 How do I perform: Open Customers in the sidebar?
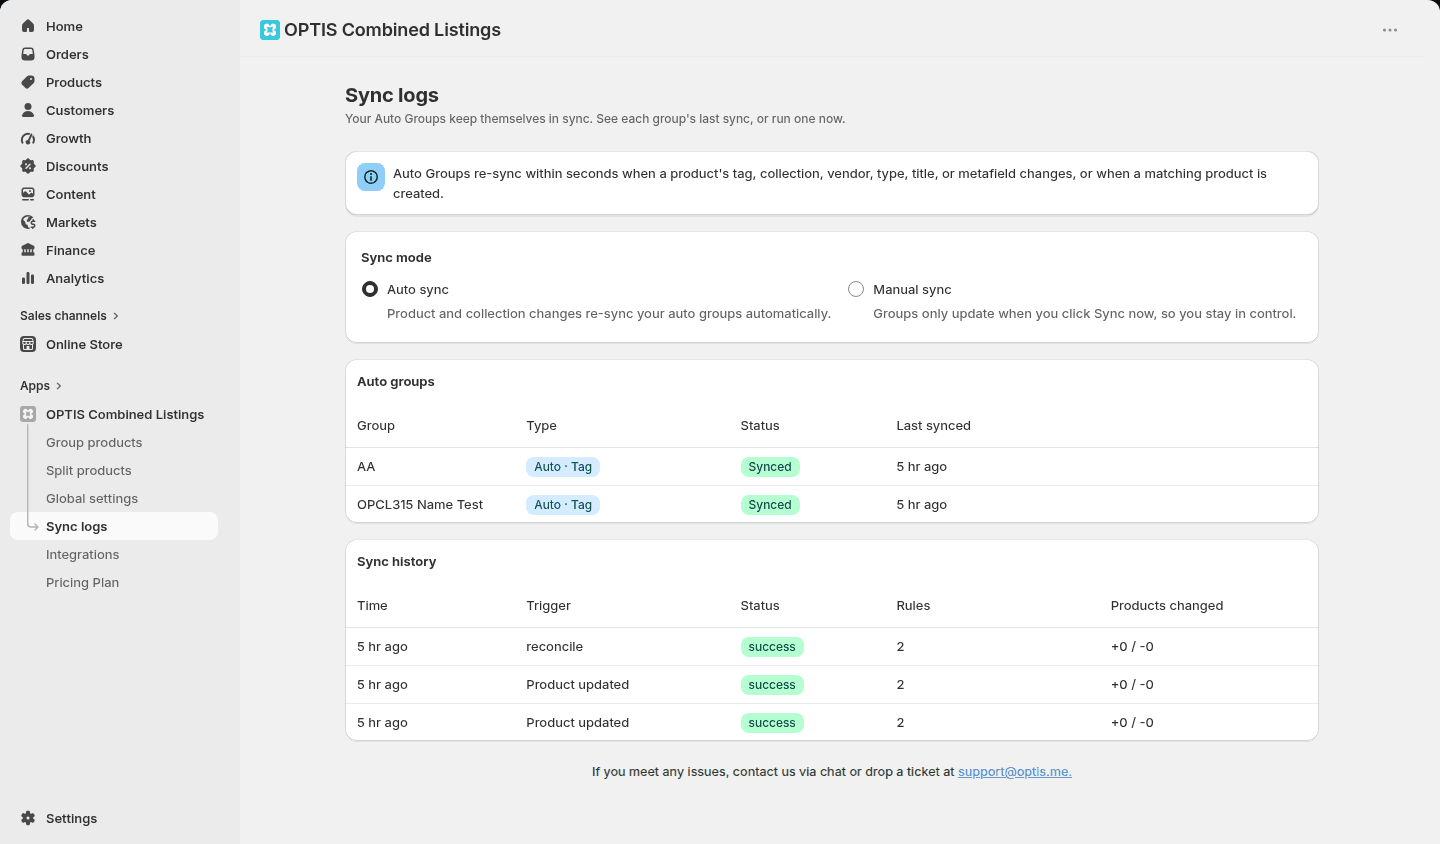click(x=80, y=110)
